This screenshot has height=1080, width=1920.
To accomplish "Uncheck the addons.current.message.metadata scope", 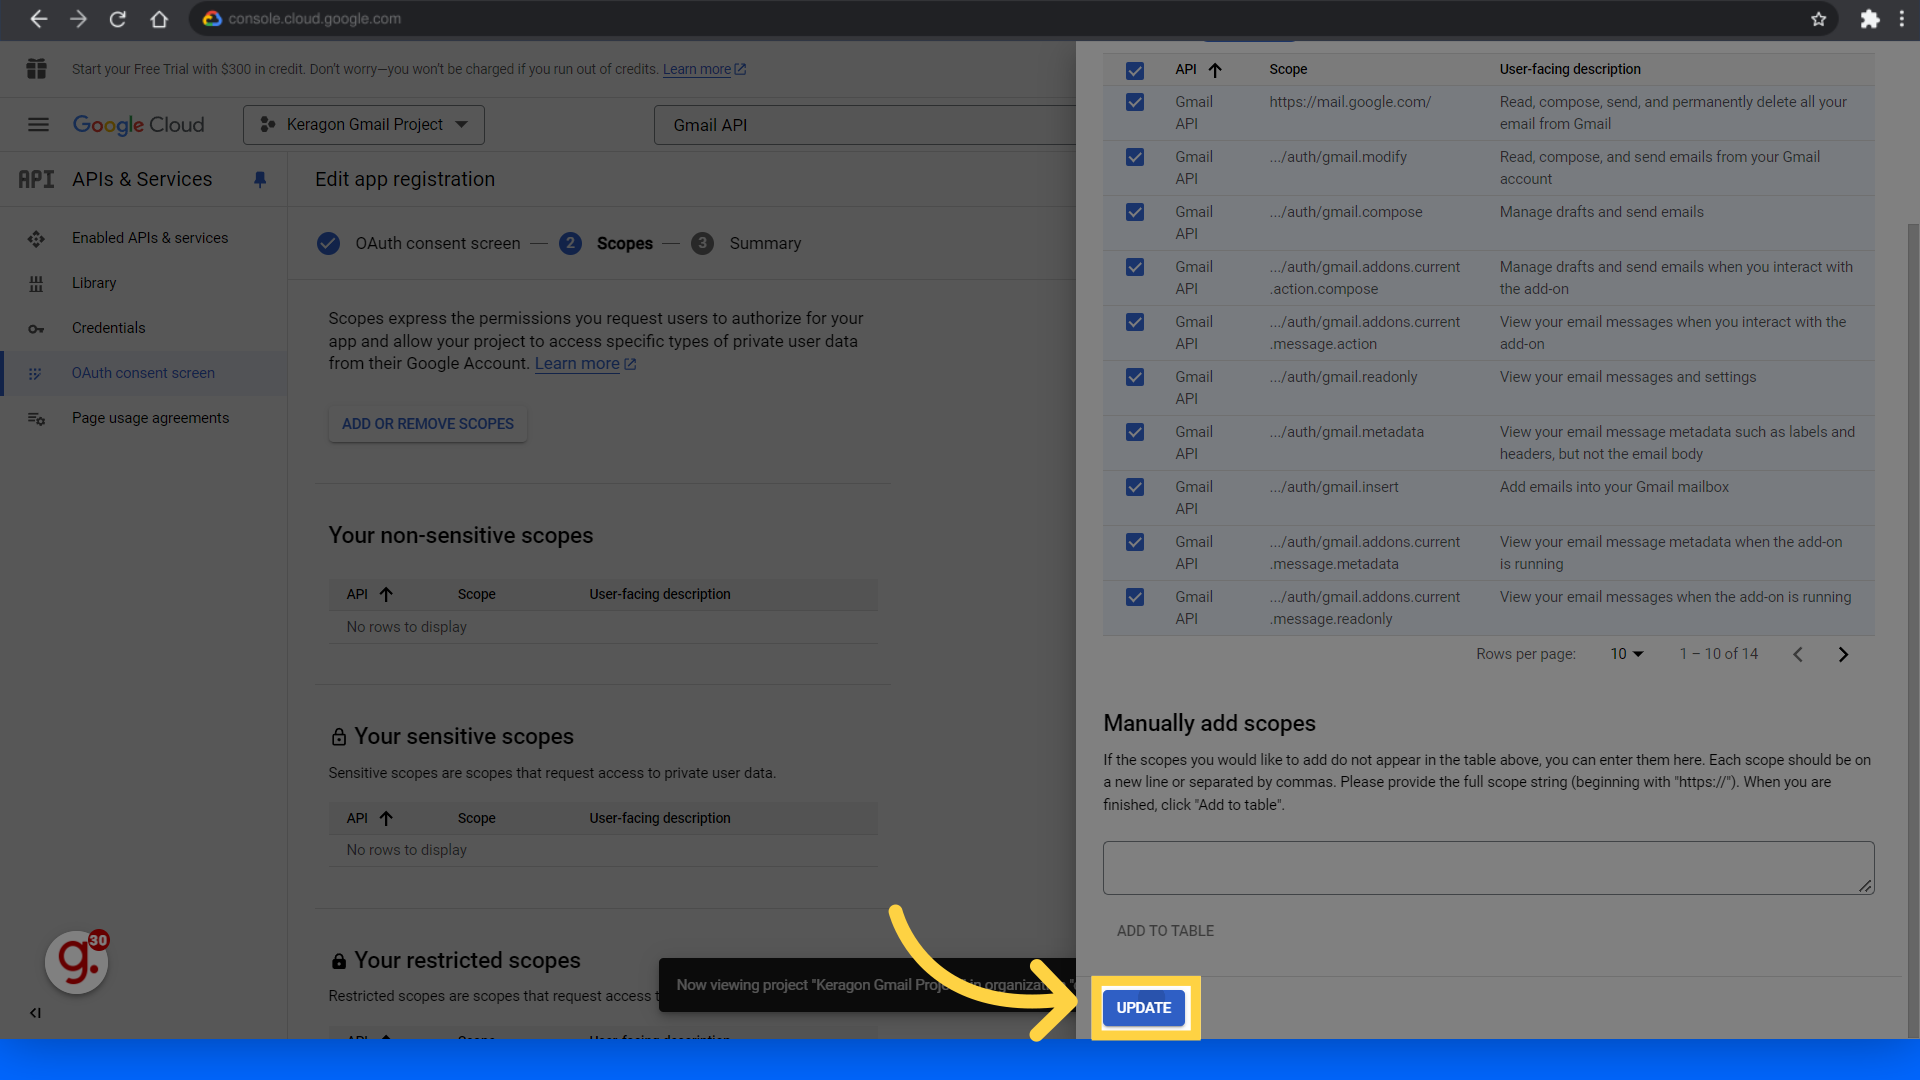I will coord(1135,542).
